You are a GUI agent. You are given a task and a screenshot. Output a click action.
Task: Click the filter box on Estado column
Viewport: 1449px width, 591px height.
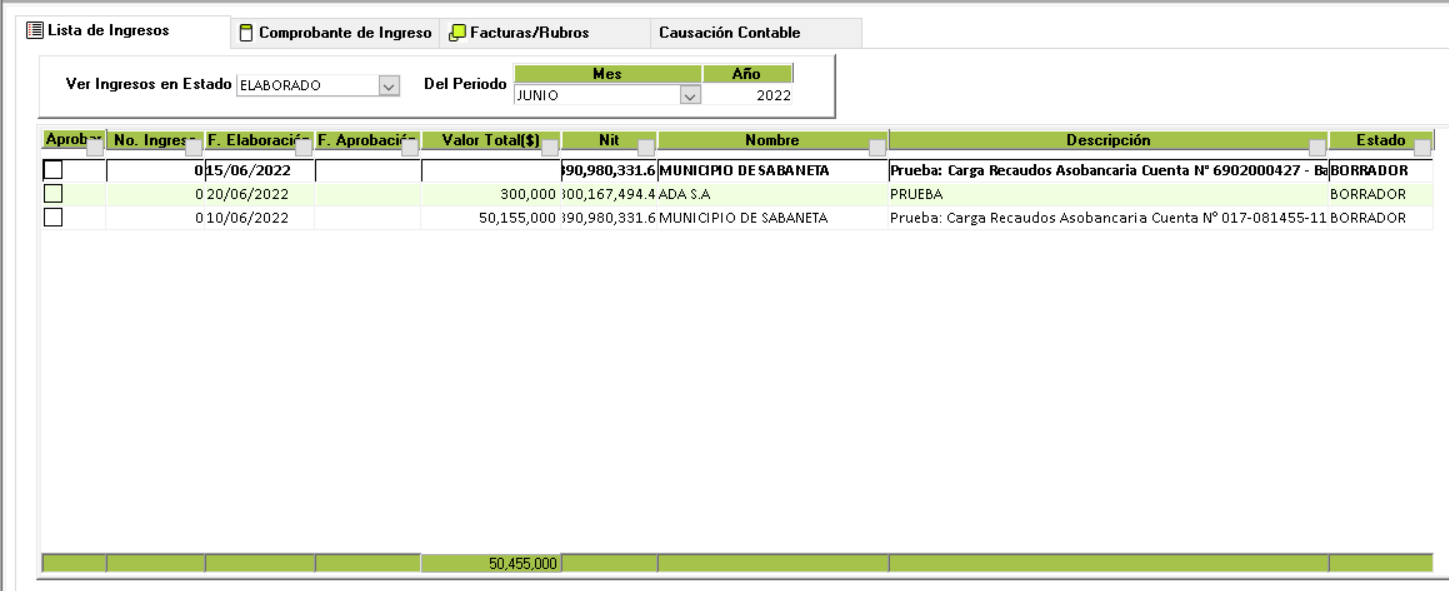coord(1422,148)
